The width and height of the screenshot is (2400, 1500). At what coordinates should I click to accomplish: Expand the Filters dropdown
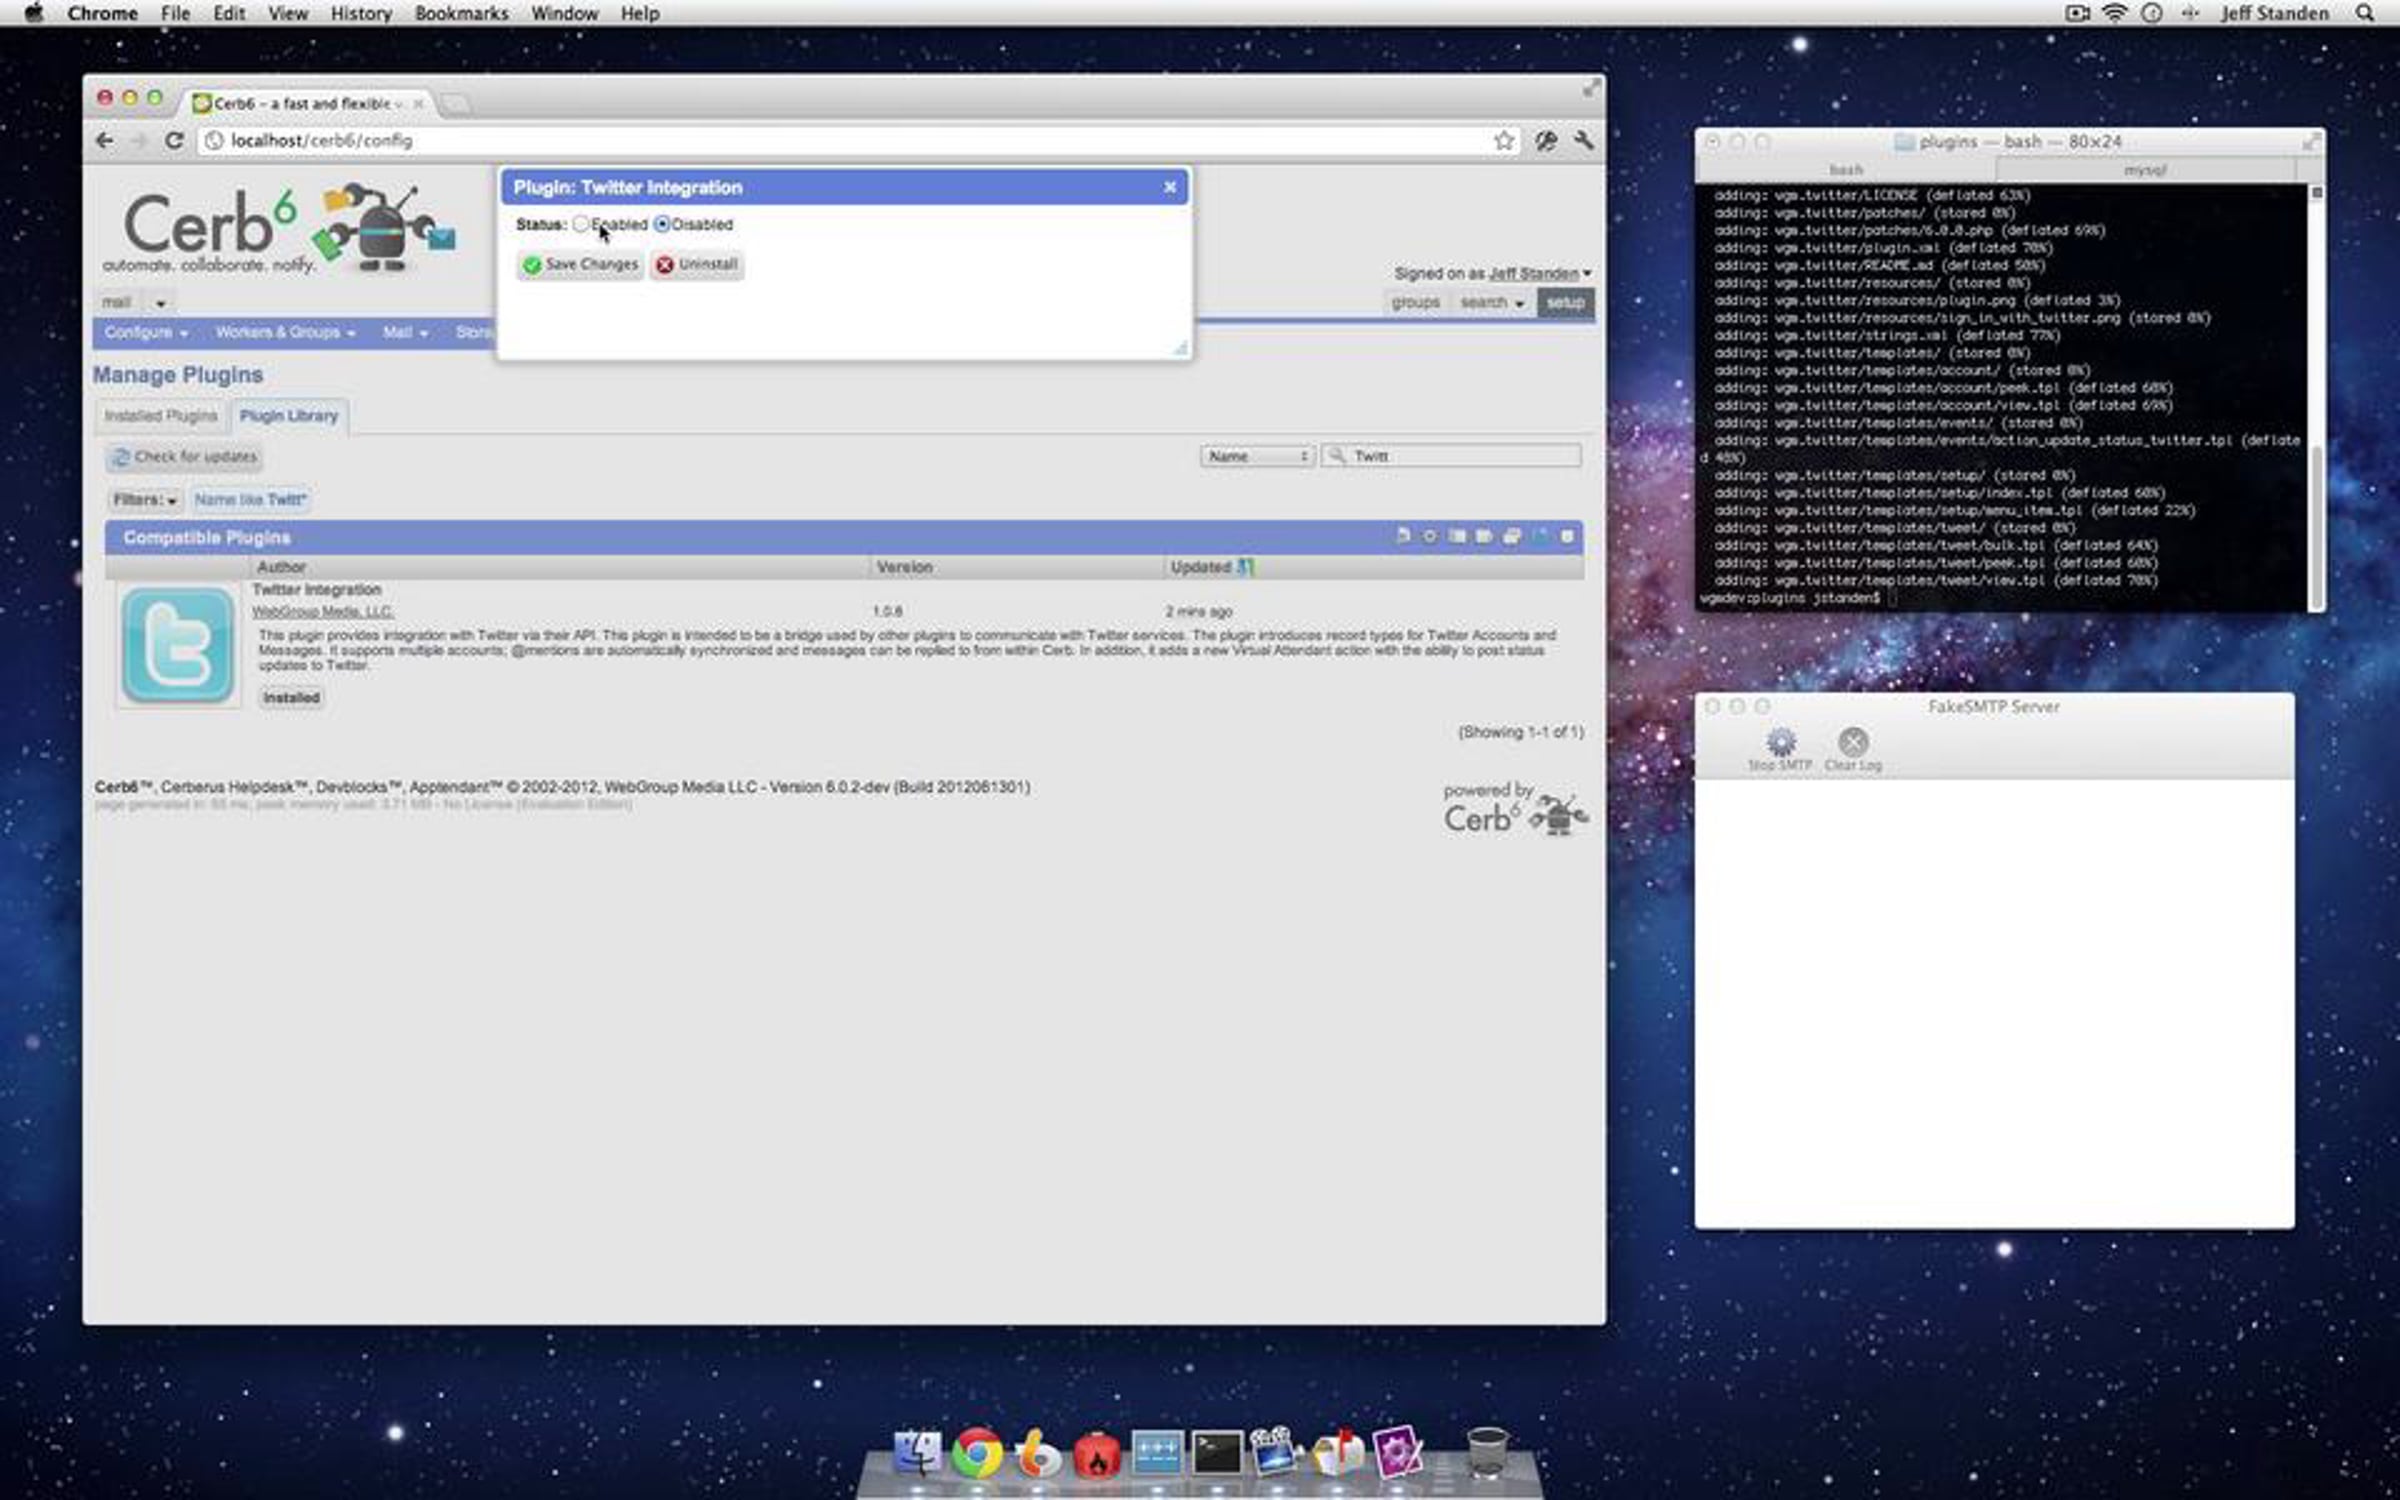coord(145,500)
